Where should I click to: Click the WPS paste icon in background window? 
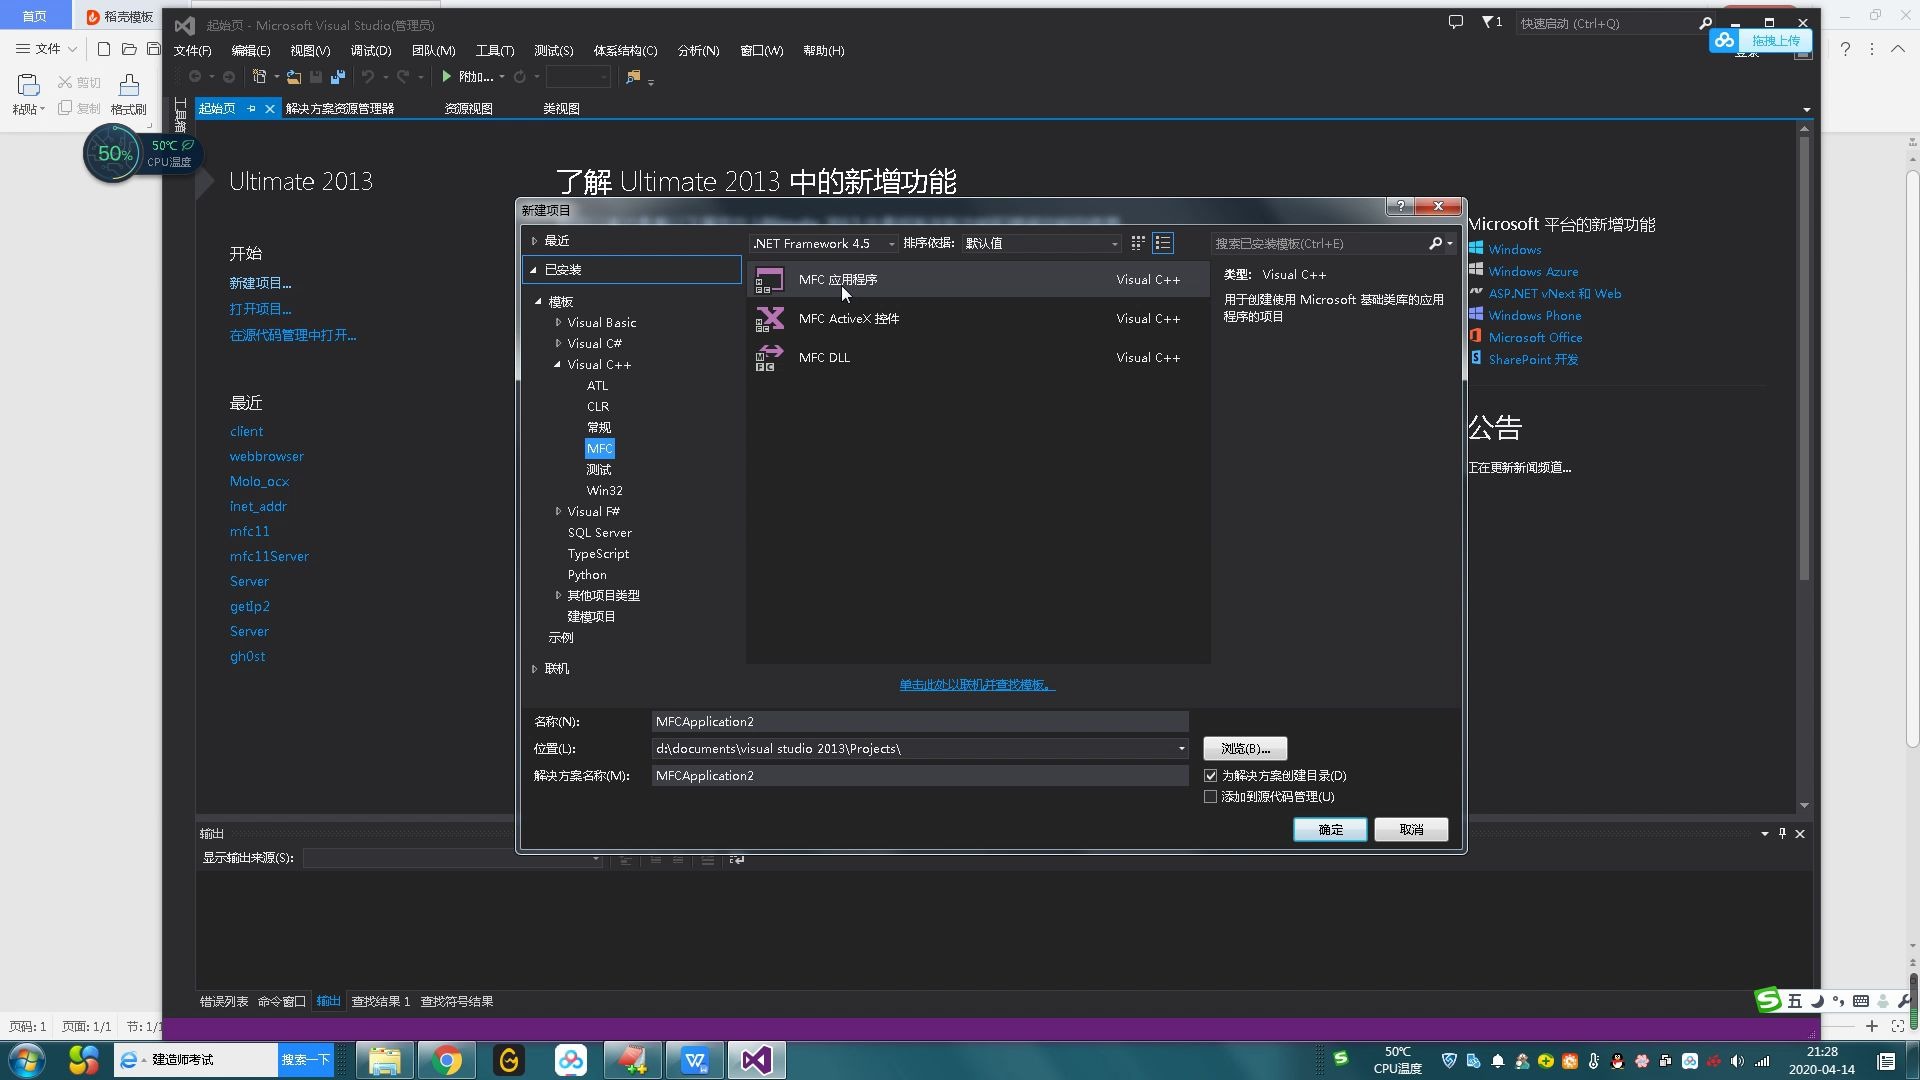click(x=28, y=86)
